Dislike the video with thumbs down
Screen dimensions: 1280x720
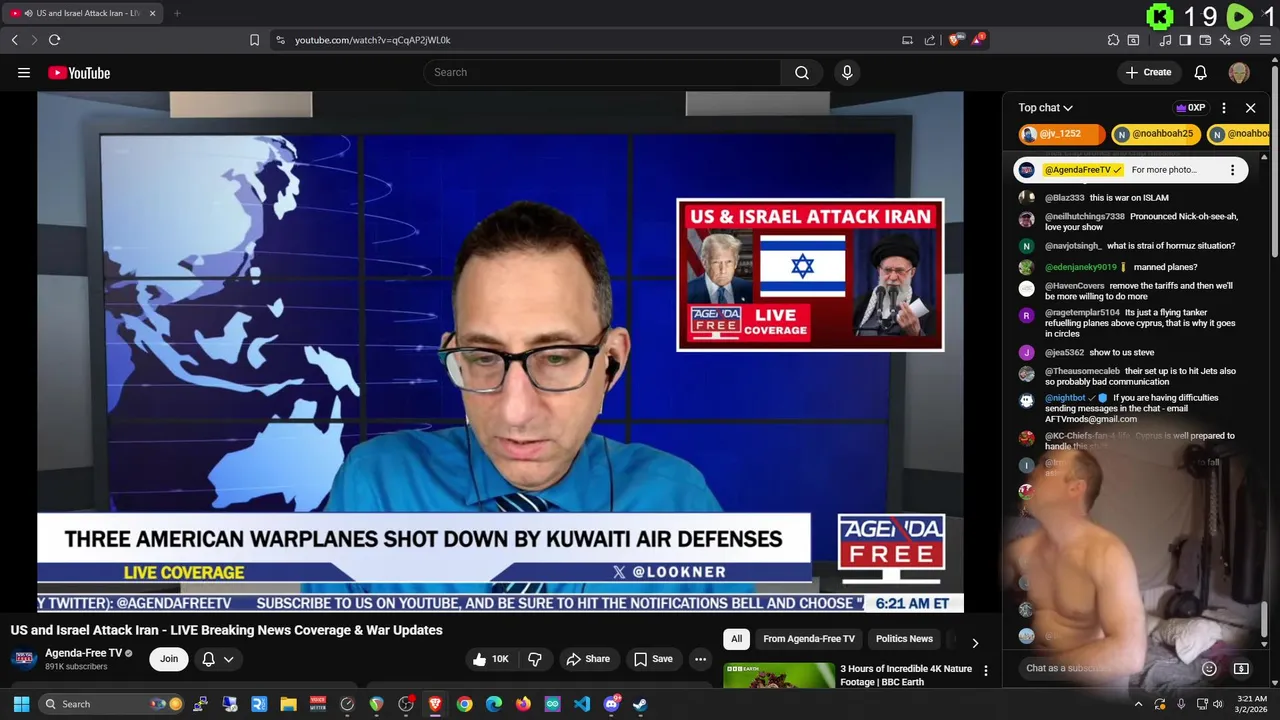[535, 659]
